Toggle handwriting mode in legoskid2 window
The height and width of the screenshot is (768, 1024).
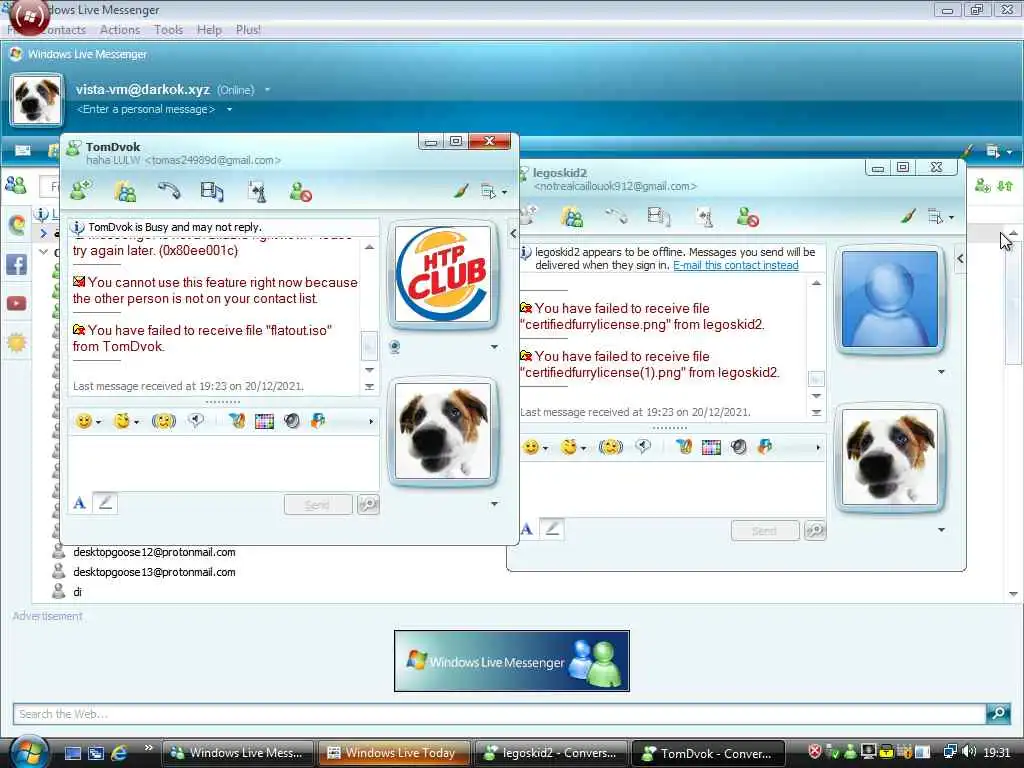pyautogui.click(x=552, y=529)
